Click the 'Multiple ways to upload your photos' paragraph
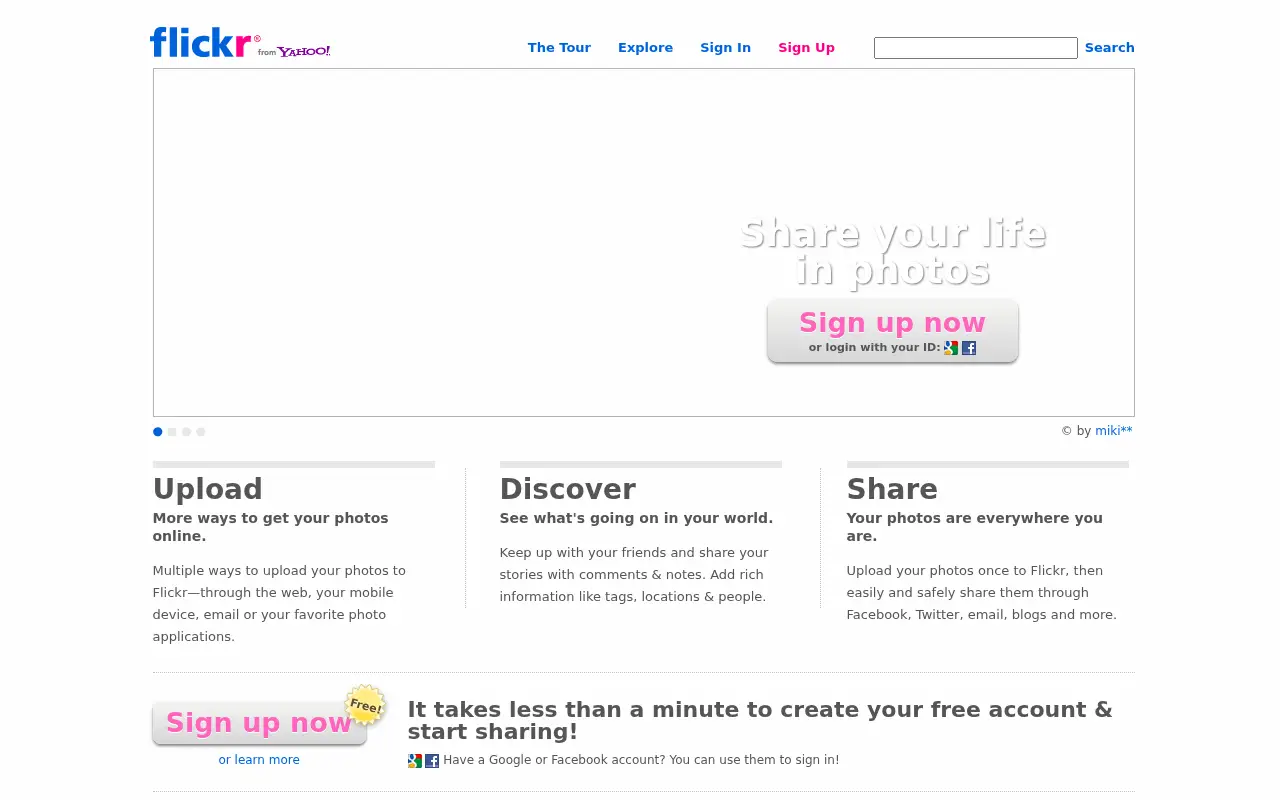 tap(279, 604)
